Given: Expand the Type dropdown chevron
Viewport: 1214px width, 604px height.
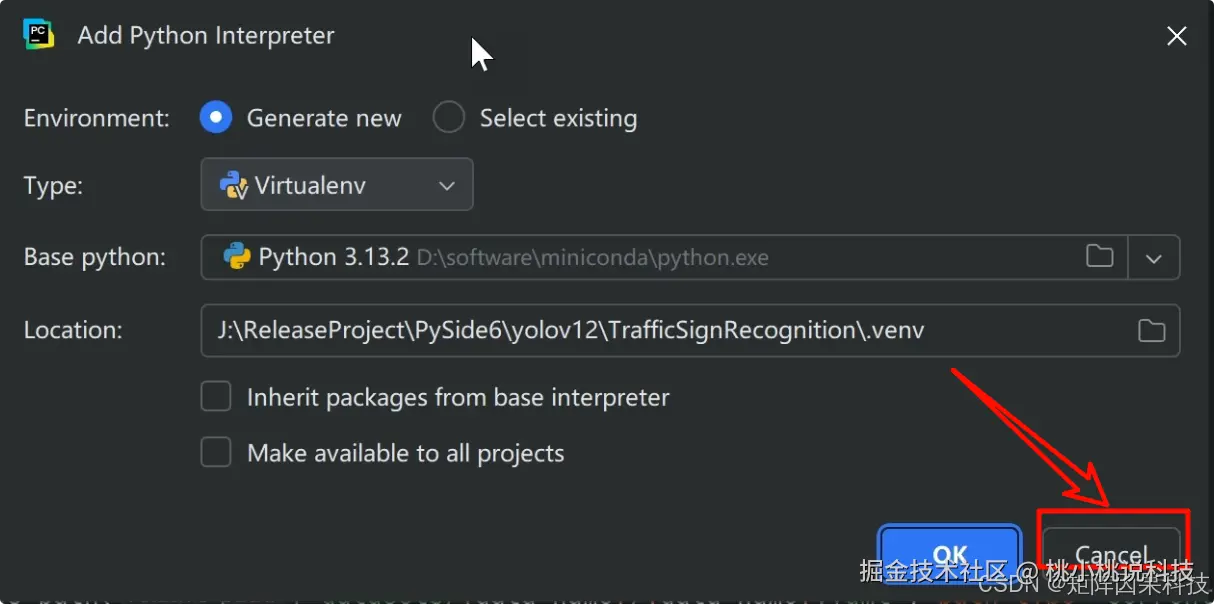Looking at the screenshot, I should point(447,186).
